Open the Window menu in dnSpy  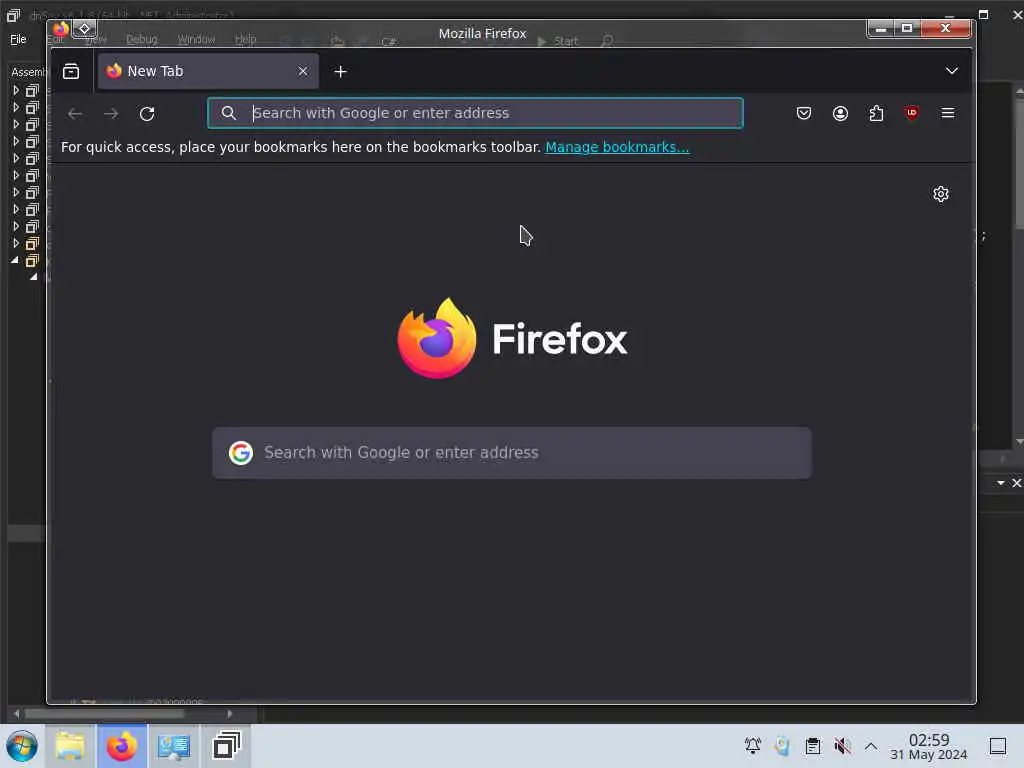(196, 39)
